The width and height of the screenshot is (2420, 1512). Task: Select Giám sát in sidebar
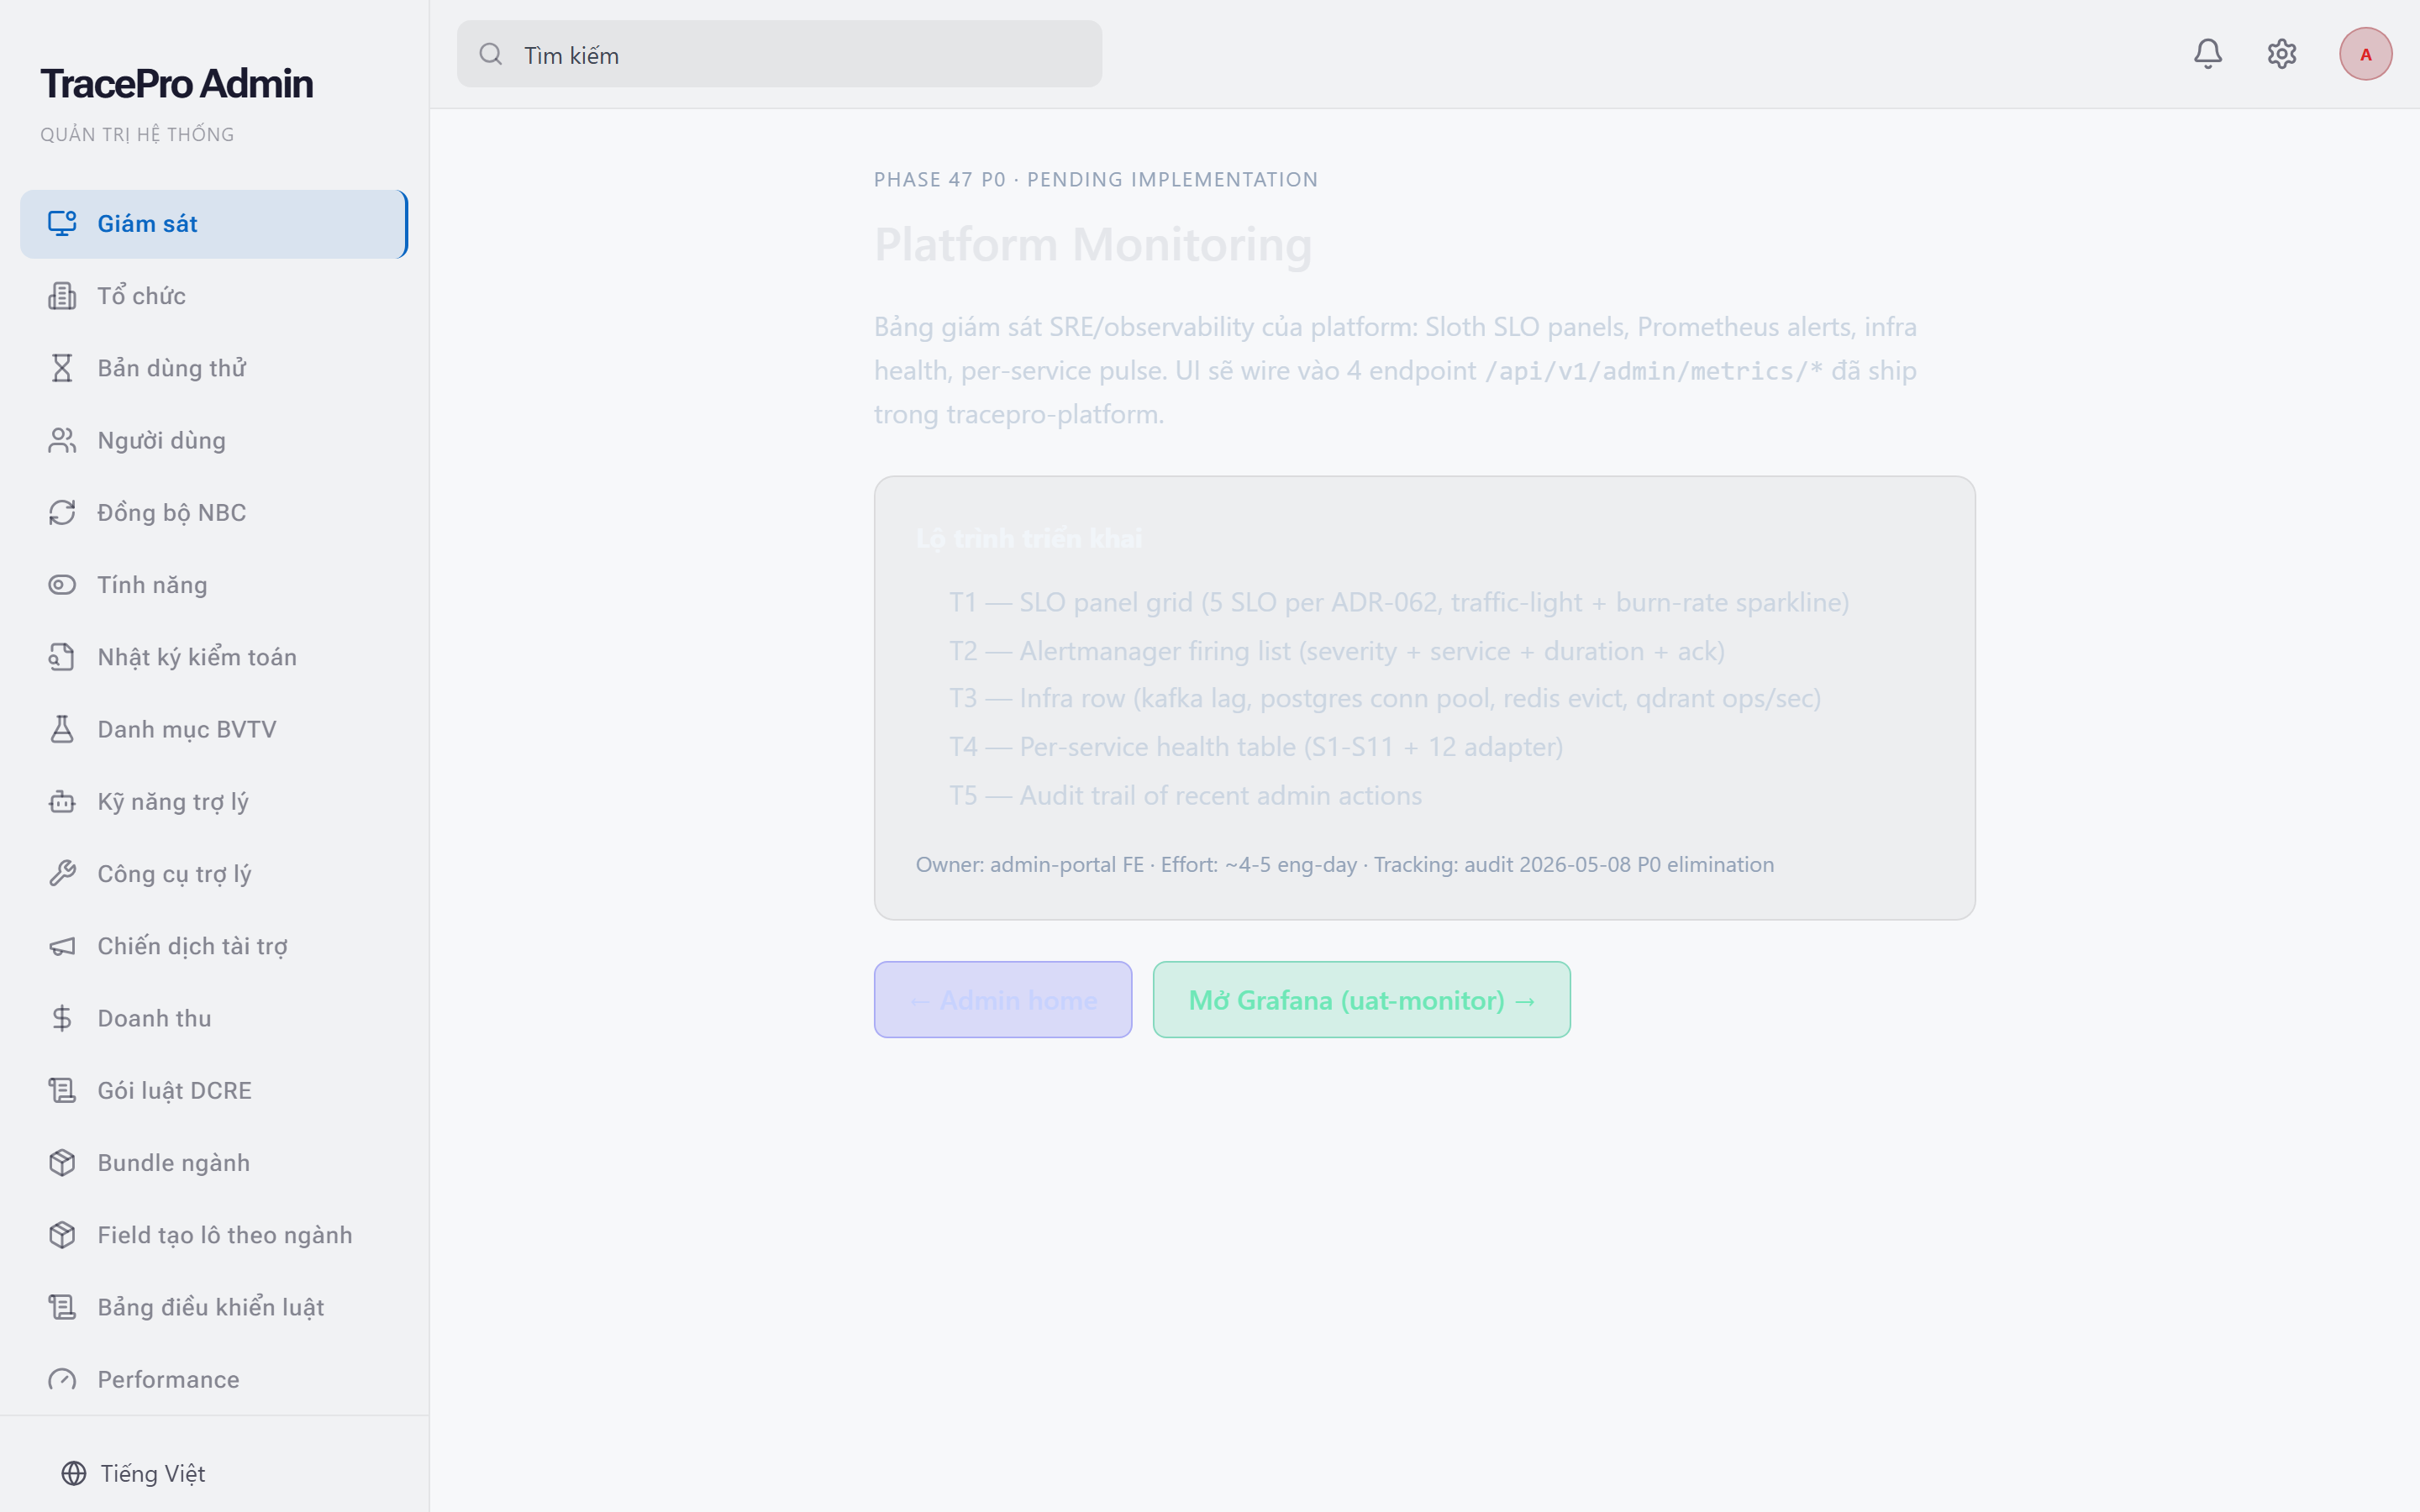pos(214,224)
